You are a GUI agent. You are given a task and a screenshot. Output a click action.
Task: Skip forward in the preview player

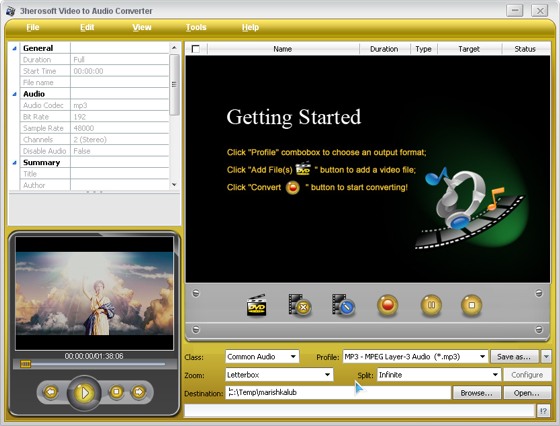coord(139,392)
